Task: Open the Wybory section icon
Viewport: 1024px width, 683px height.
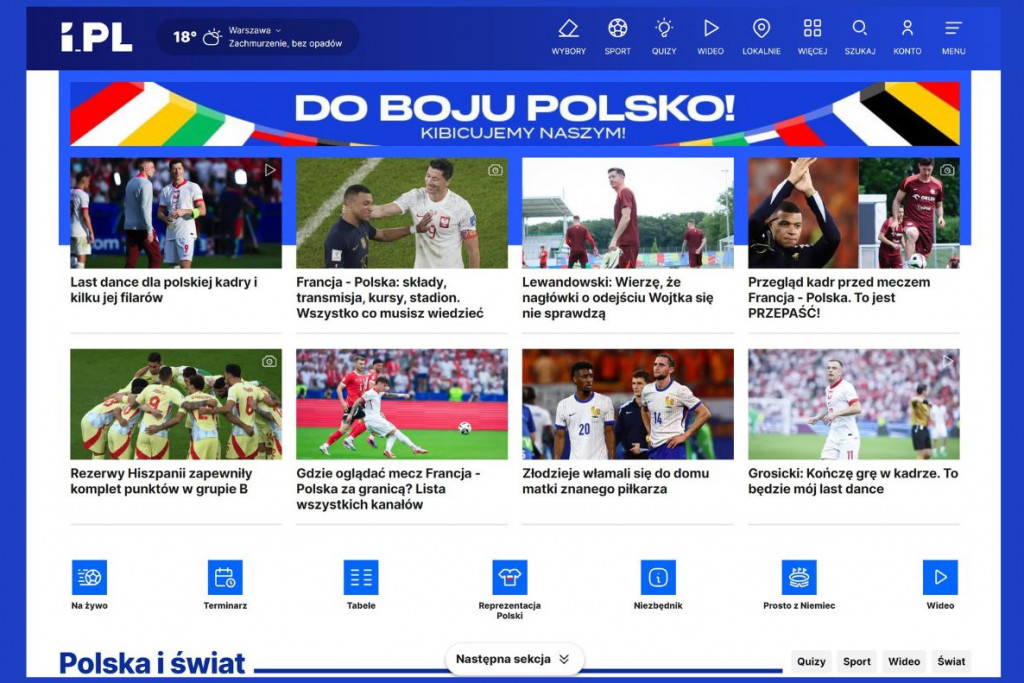Action: click(x=568, y=29)
